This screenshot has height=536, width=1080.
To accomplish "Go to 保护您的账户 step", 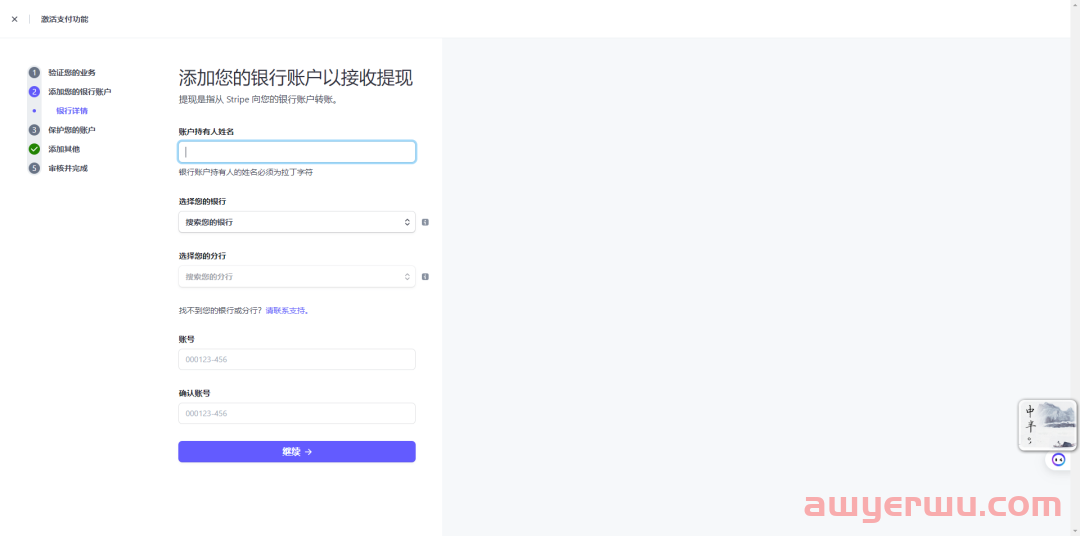I will (72, 130).
